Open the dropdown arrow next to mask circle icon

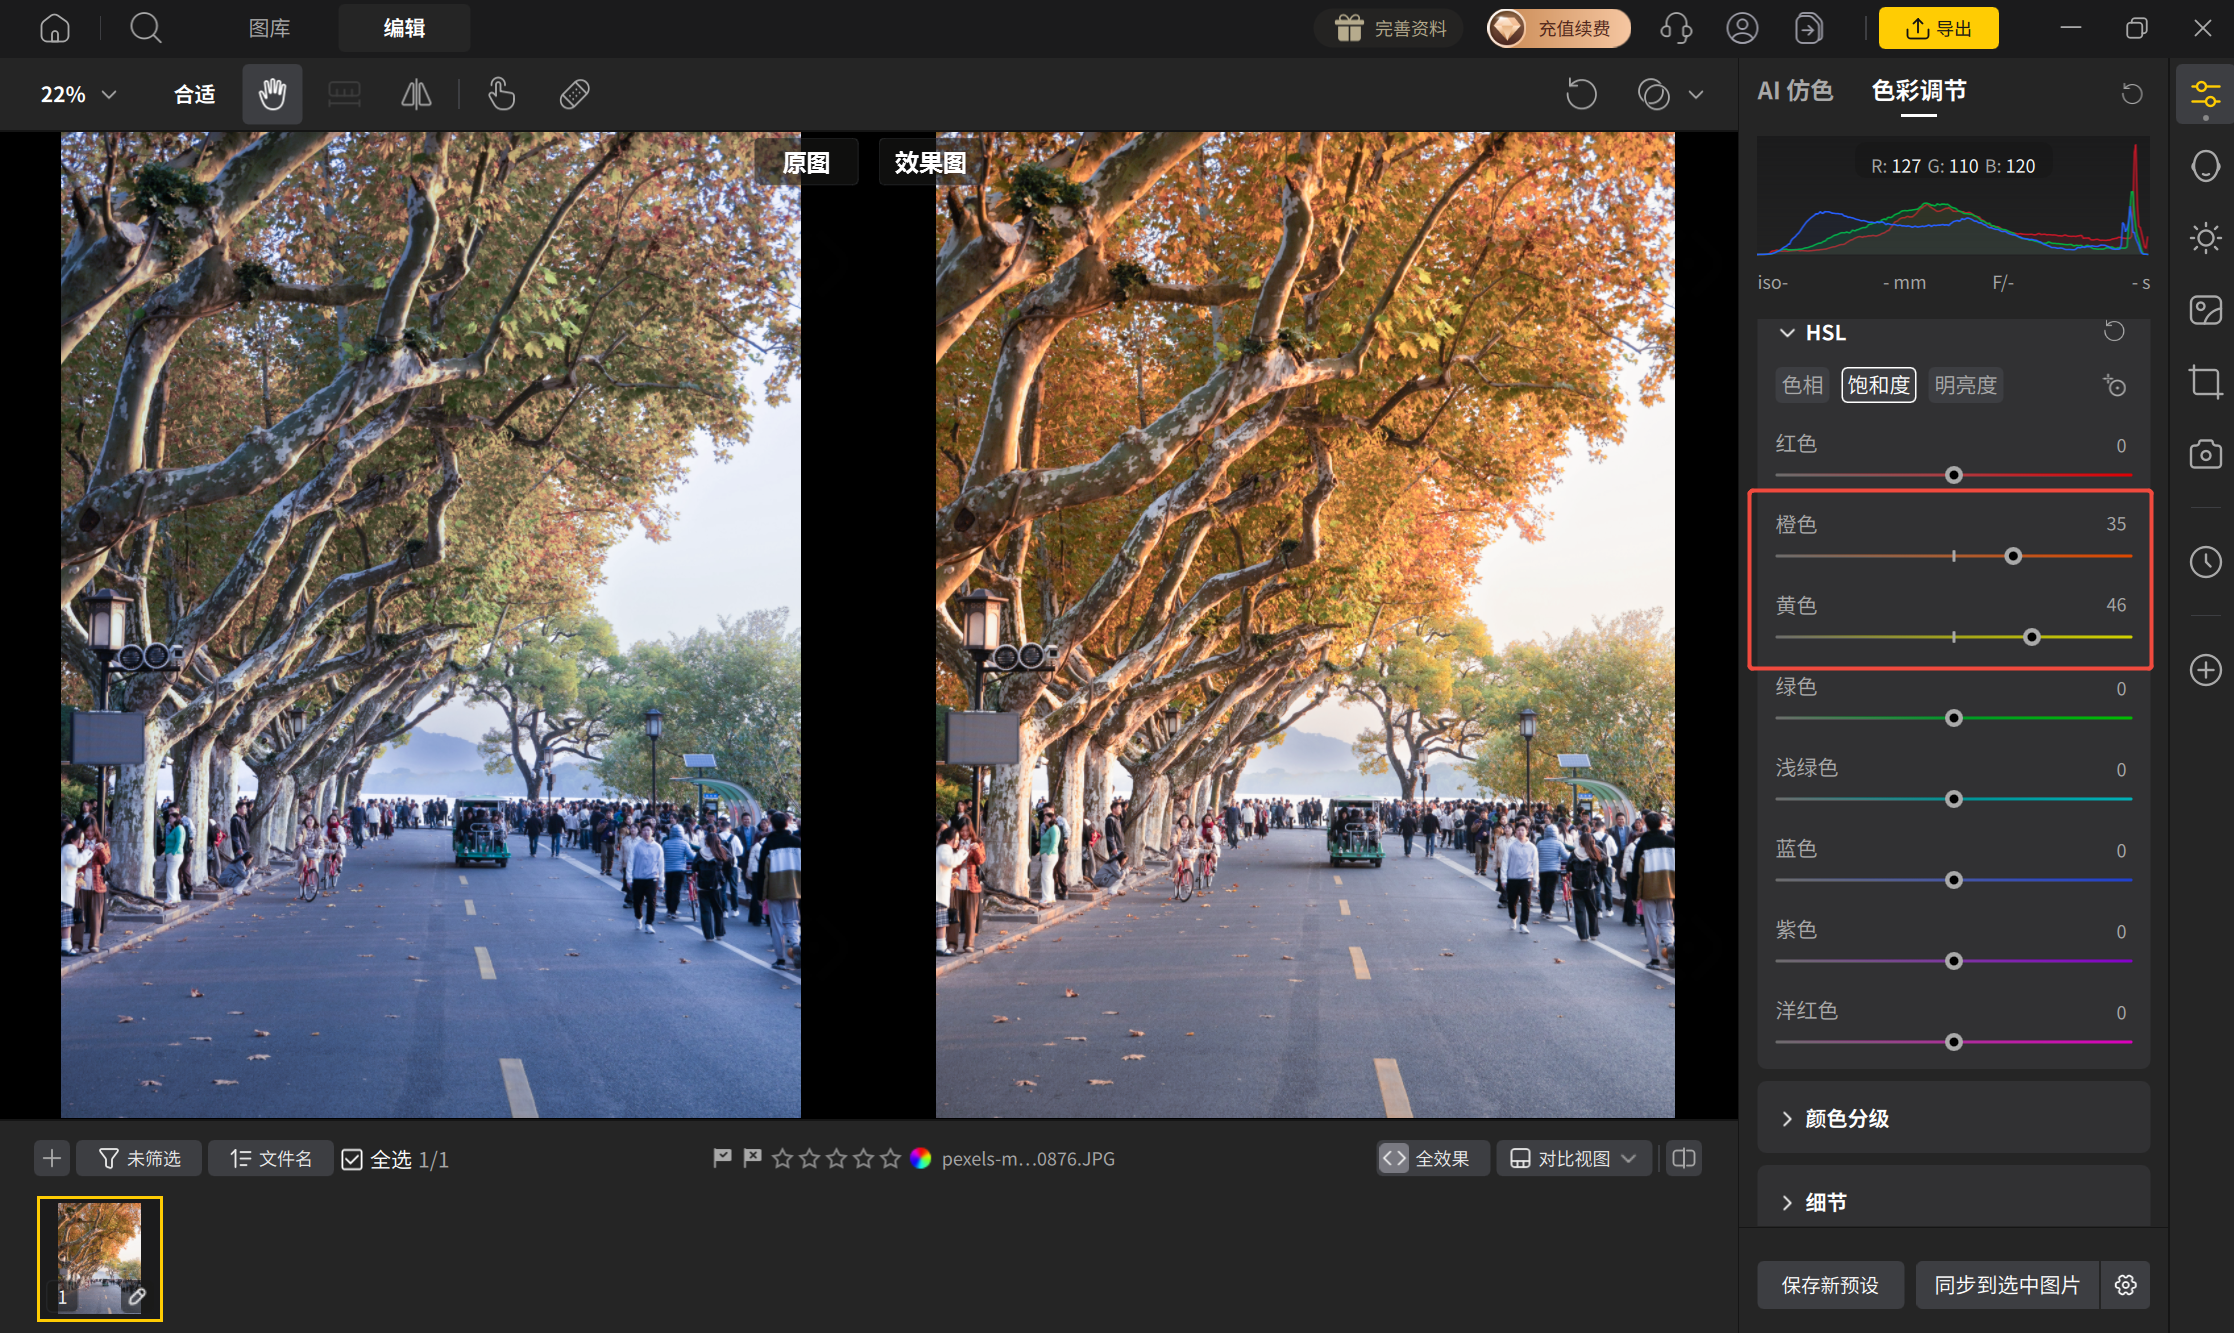pos(1696,95)
